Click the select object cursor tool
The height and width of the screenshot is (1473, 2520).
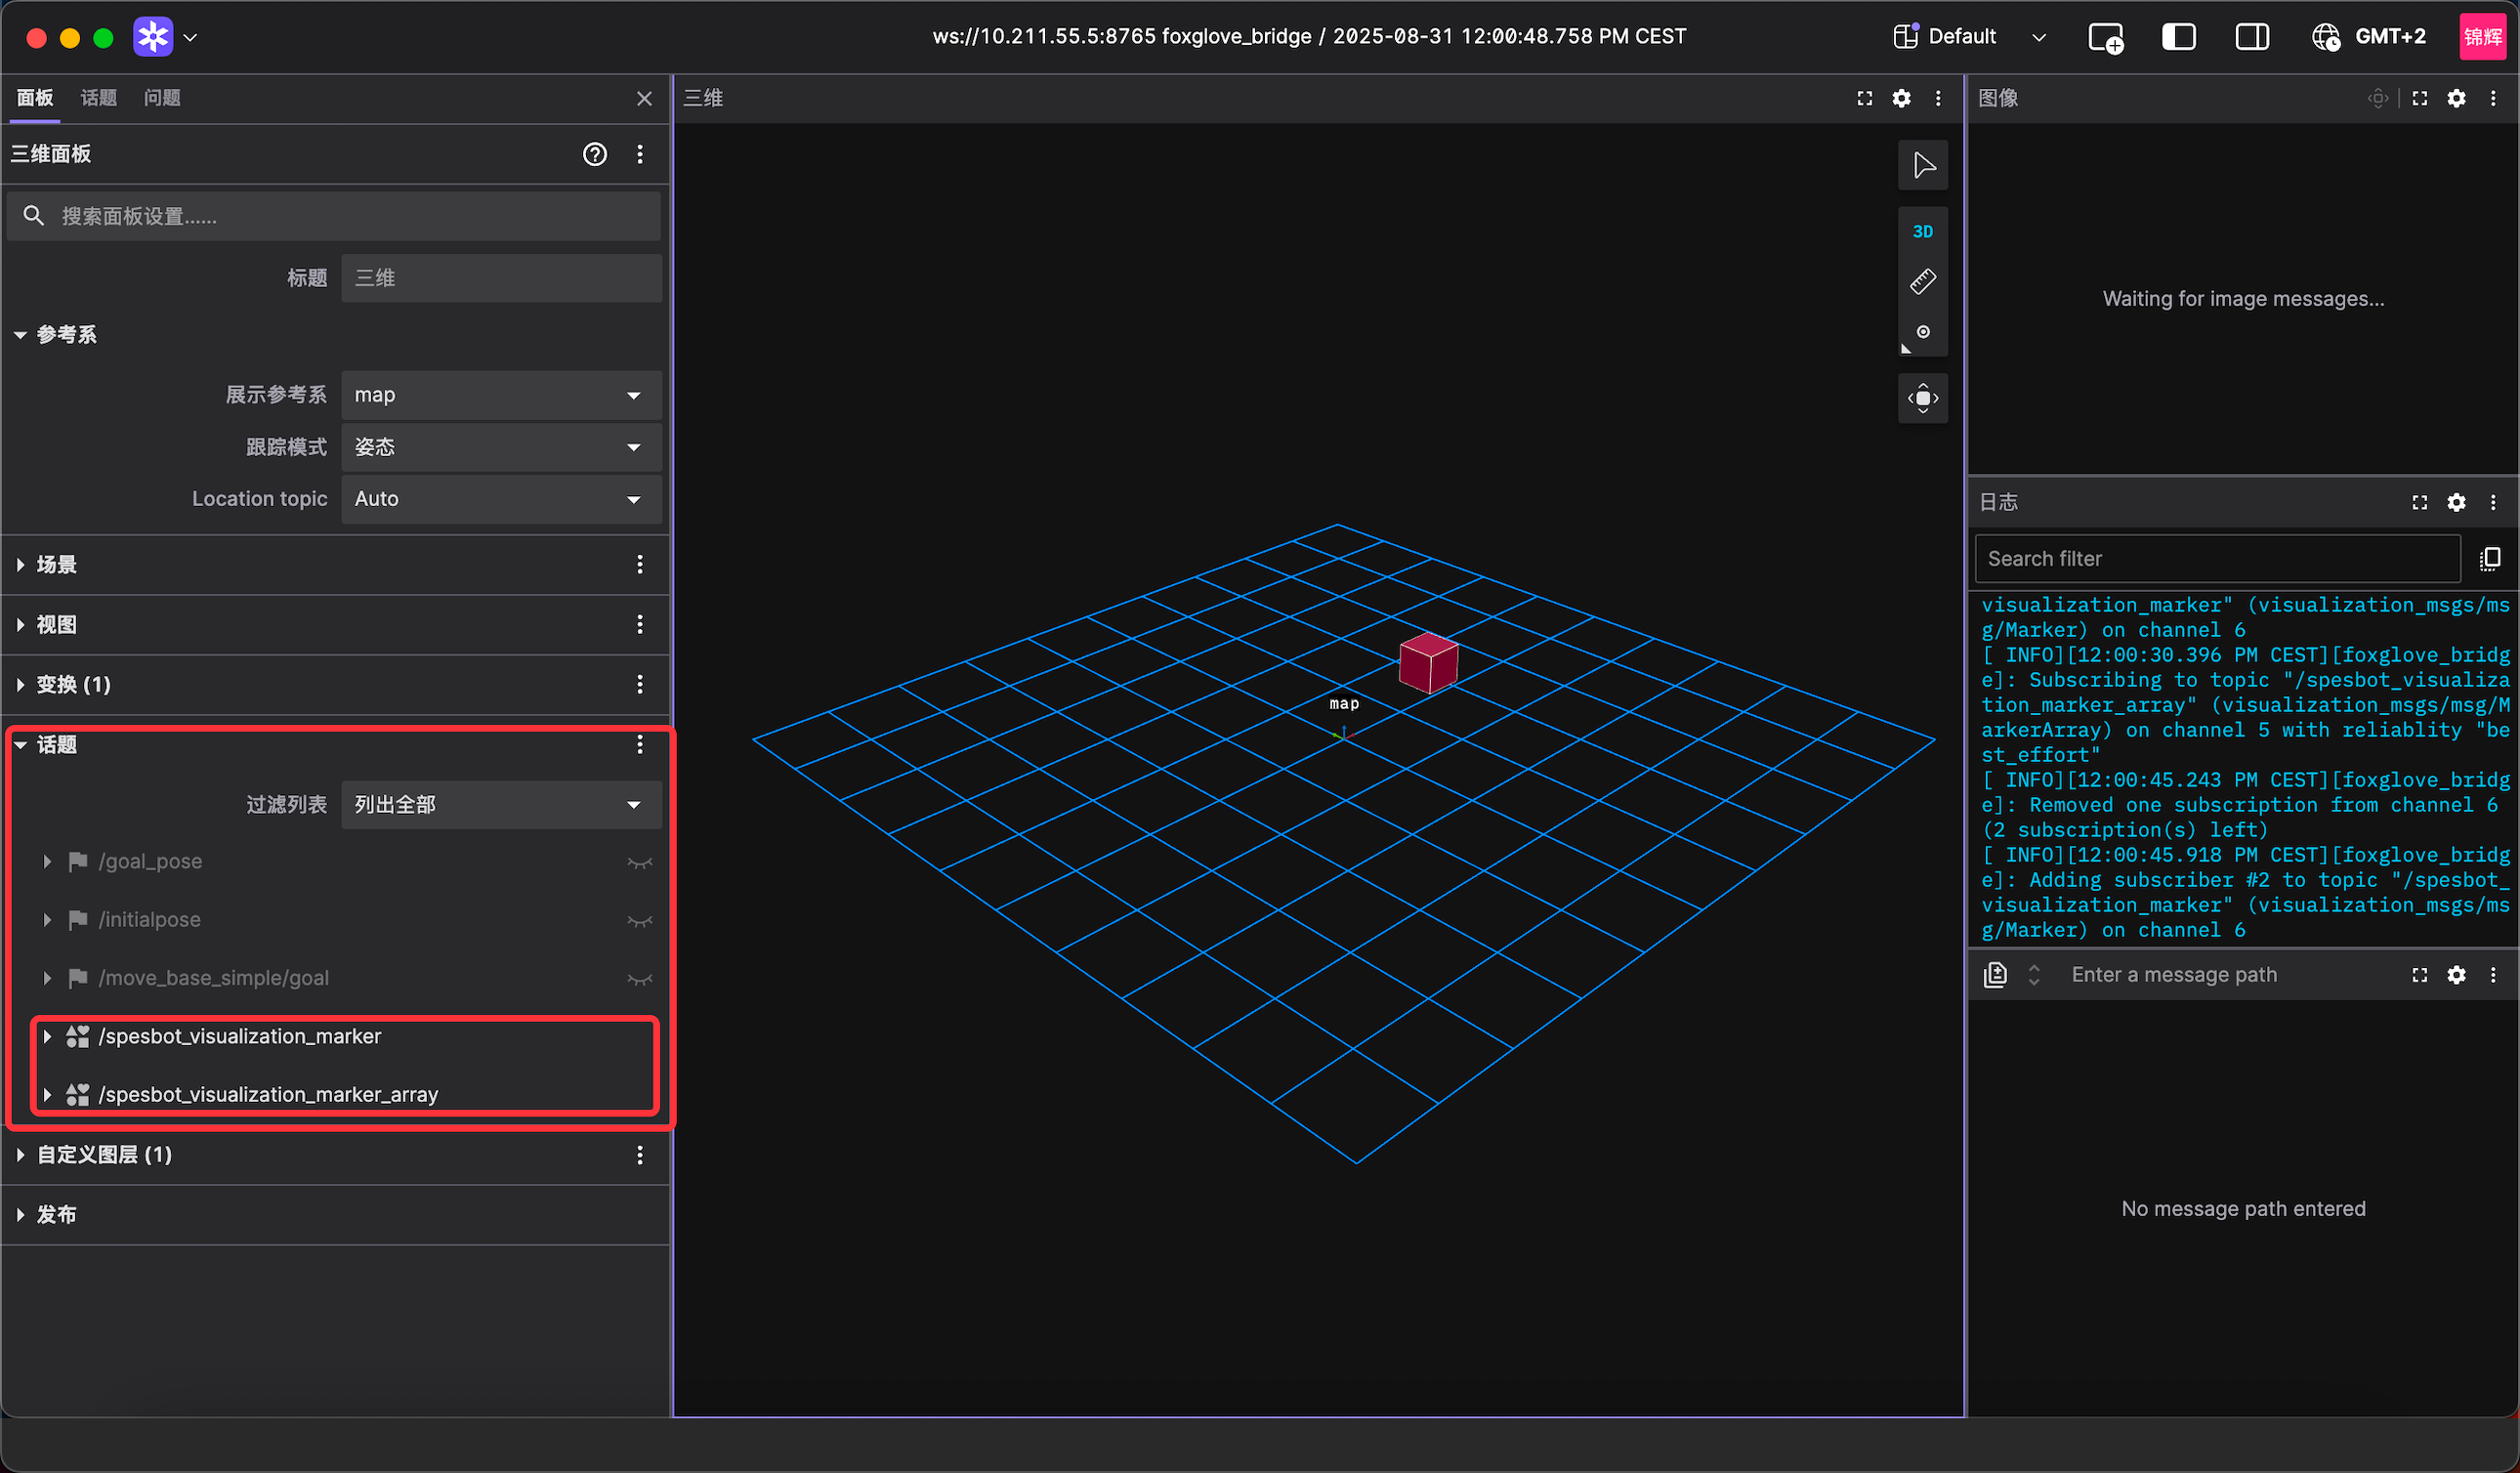(x=1922, y=165)
